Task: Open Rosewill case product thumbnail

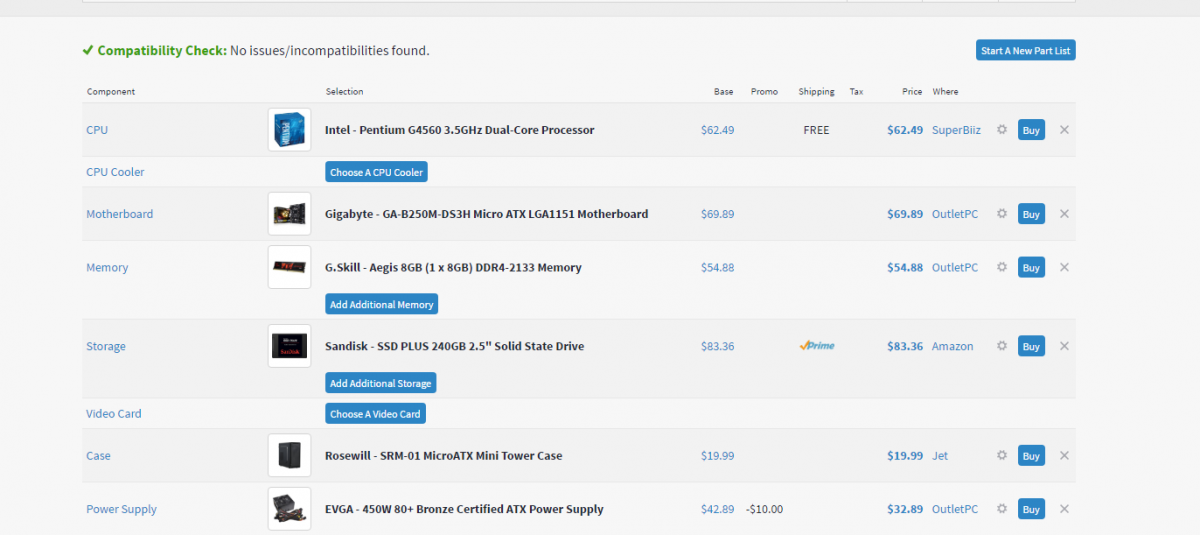Action: click(x=289, y=455)
